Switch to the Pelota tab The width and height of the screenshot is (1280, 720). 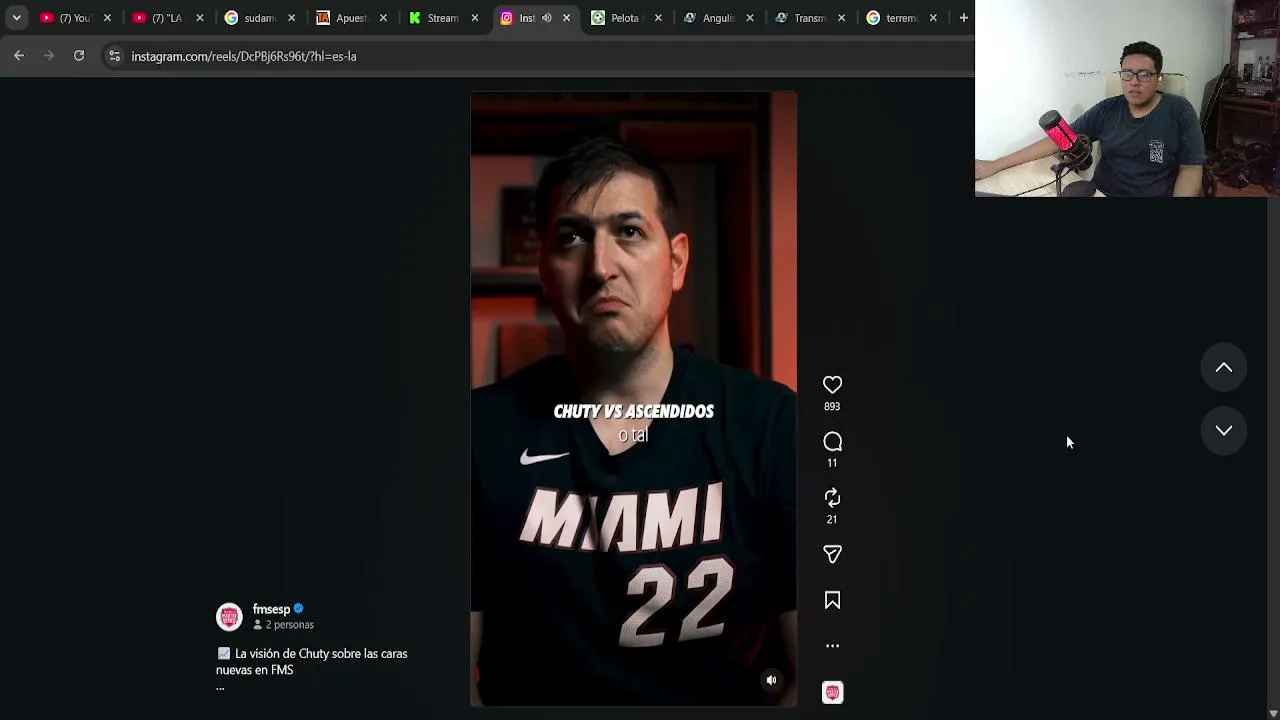[625, 18]
